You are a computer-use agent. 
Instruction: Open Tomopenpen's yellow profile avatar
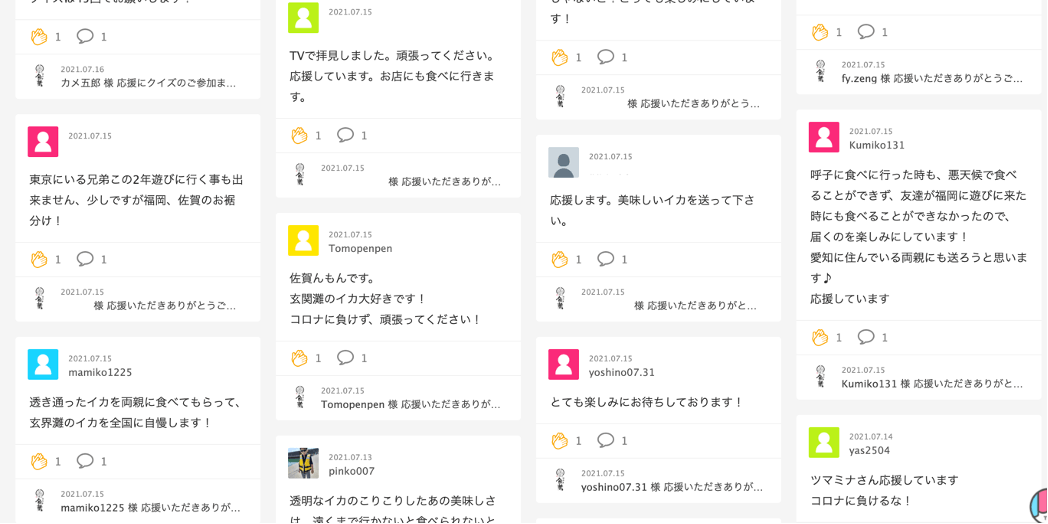pyautogui.click(x=303, y=241)
